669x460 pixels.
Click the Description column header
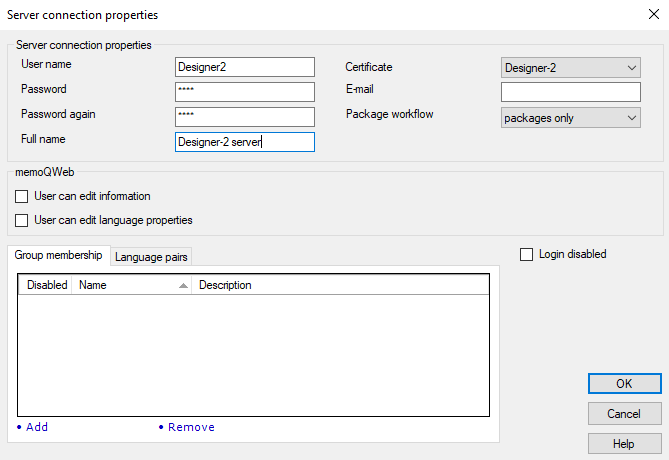click(x=300, y=285)
